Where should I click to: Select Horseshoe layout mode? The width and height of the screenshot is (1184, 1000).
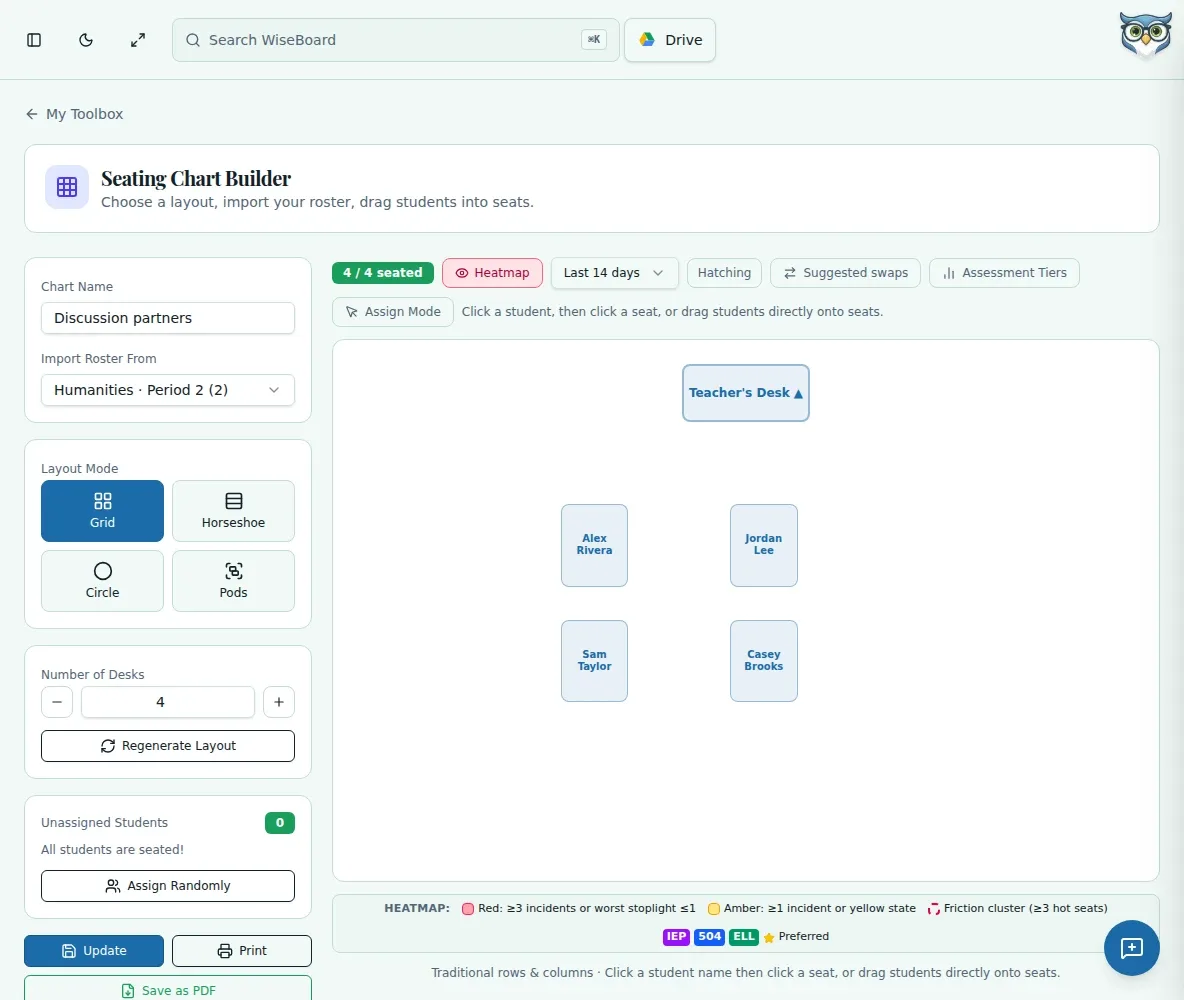tap(233, 511)
